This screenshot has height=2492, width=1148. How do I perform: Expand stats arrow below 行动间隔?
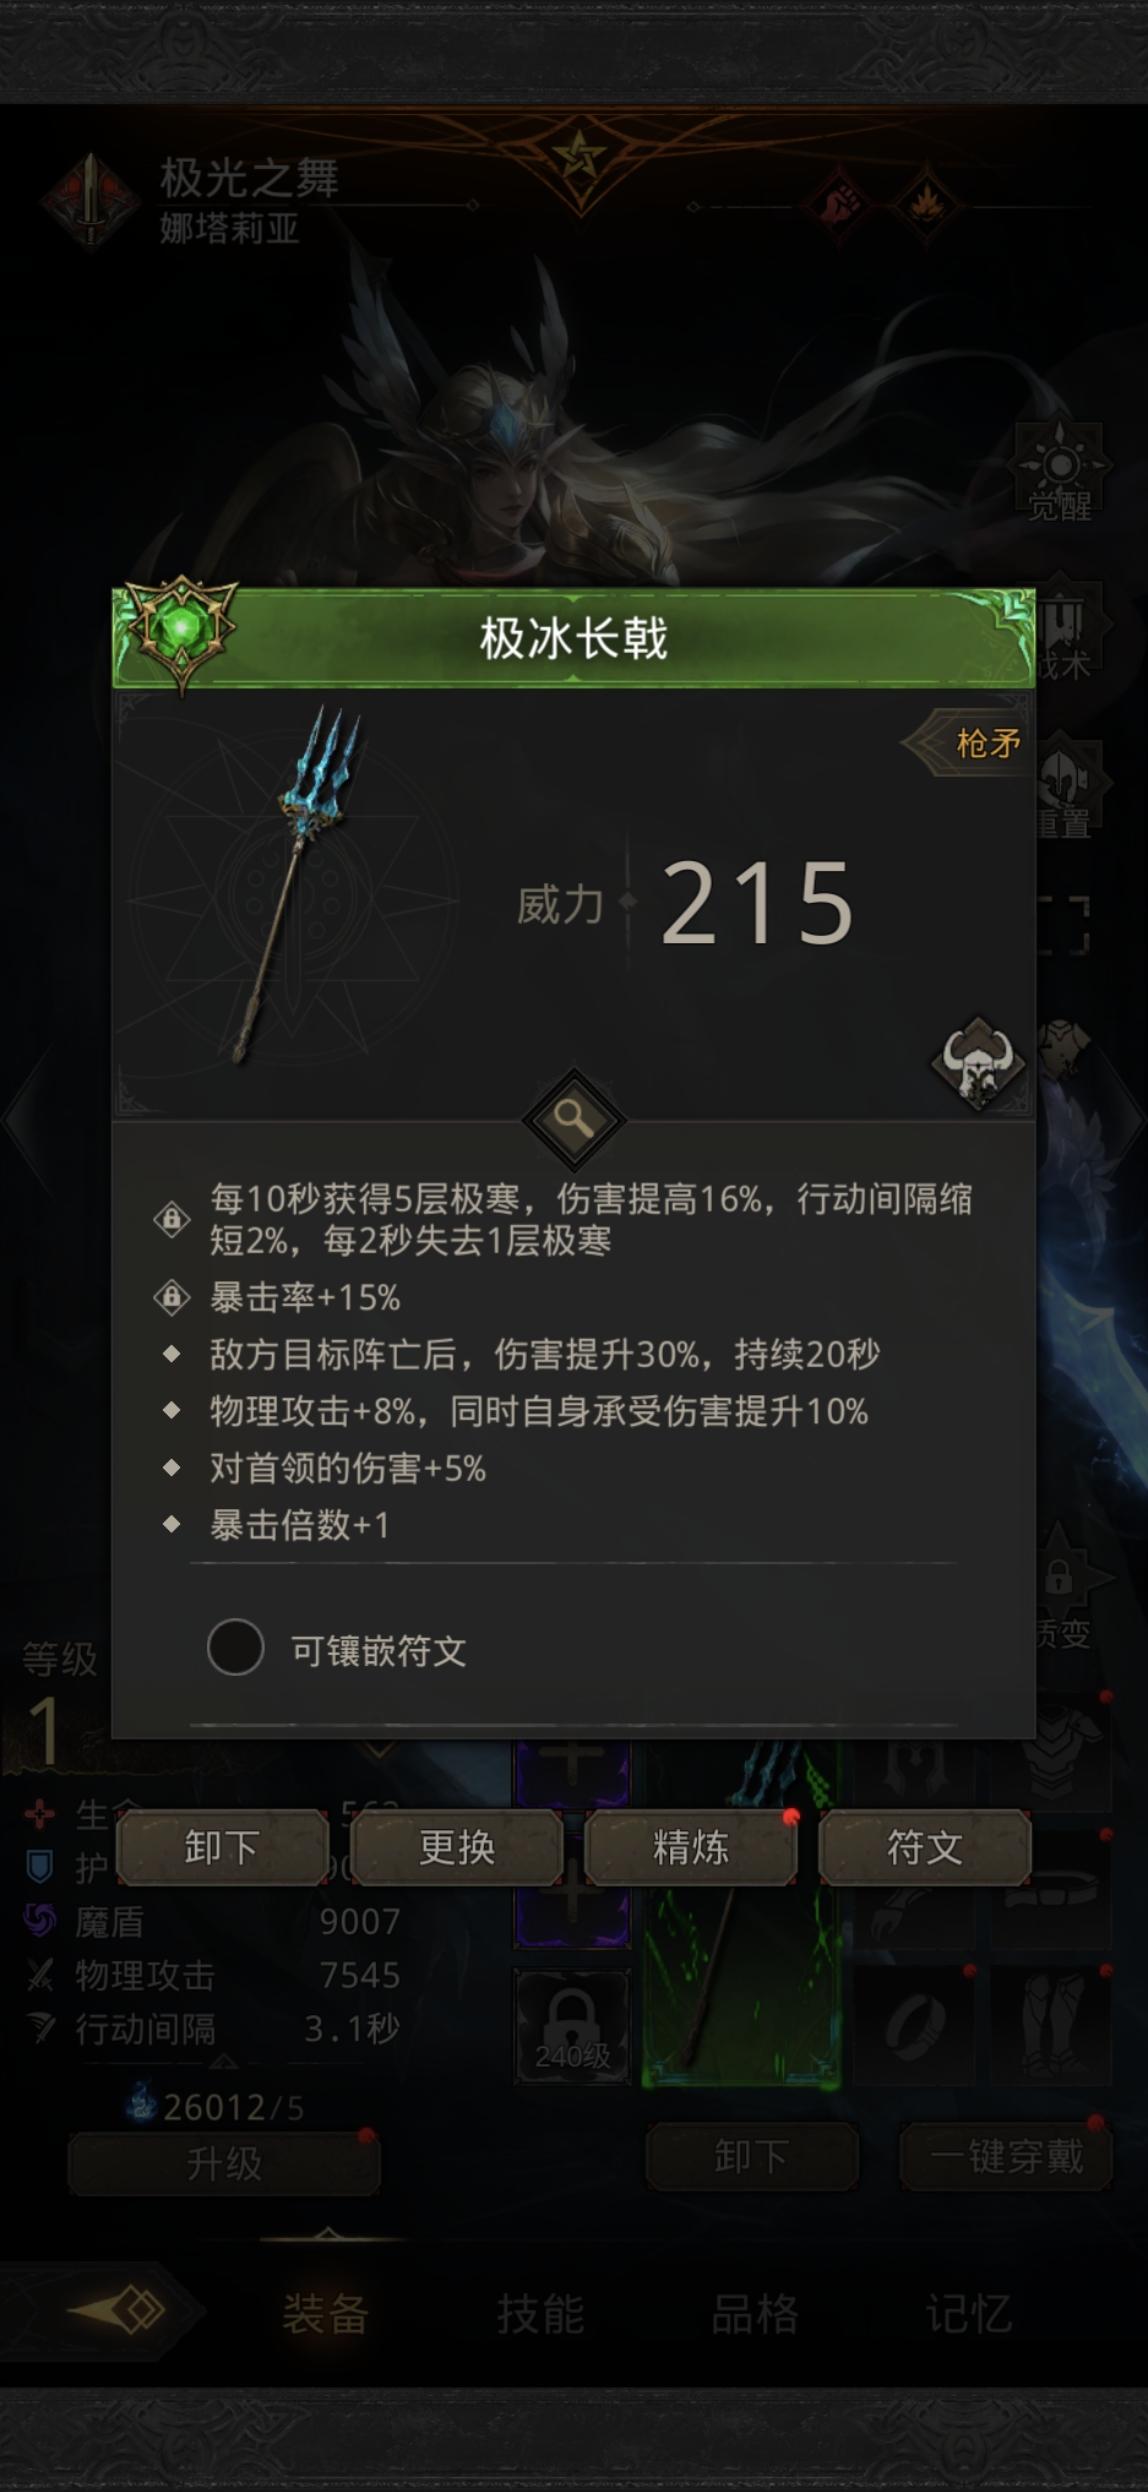coord(223,2062)
